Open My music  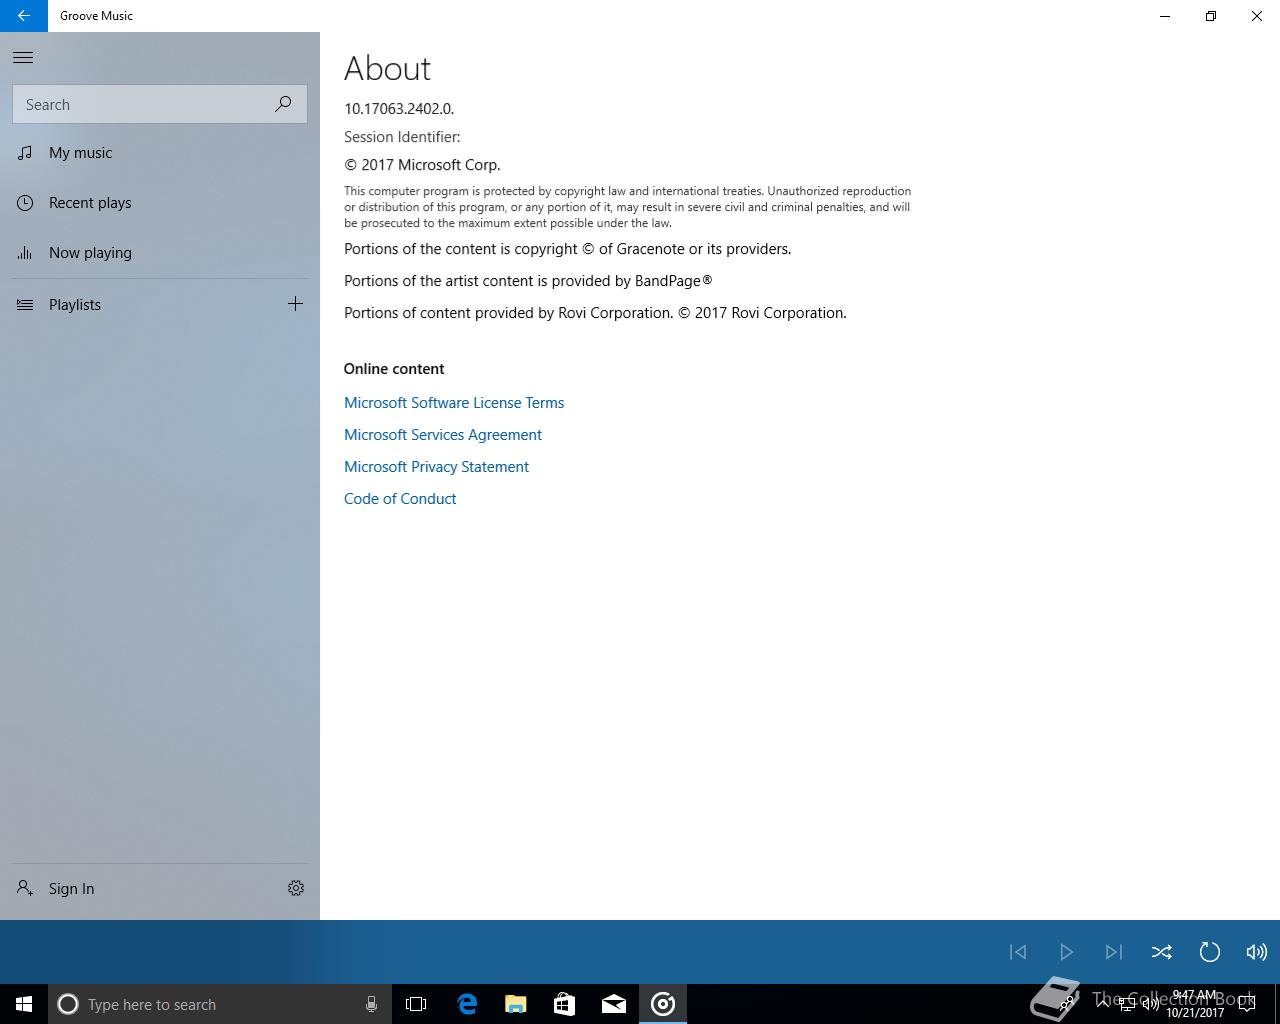click(160, 153)
